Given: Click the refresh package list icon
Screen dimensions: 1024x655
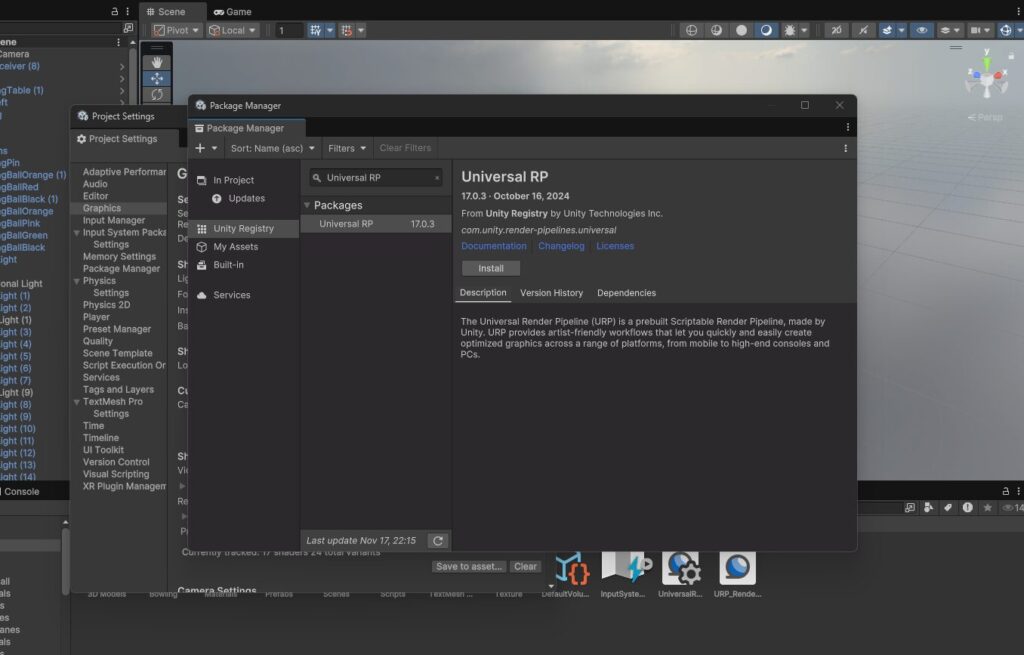Looking at the screenshot, I should tap(438, 541).
